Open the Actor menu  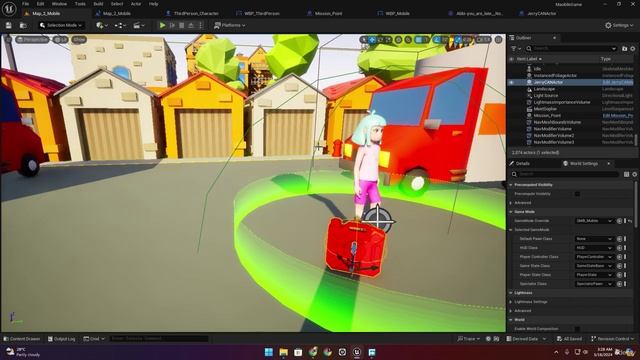pos(136,4)
